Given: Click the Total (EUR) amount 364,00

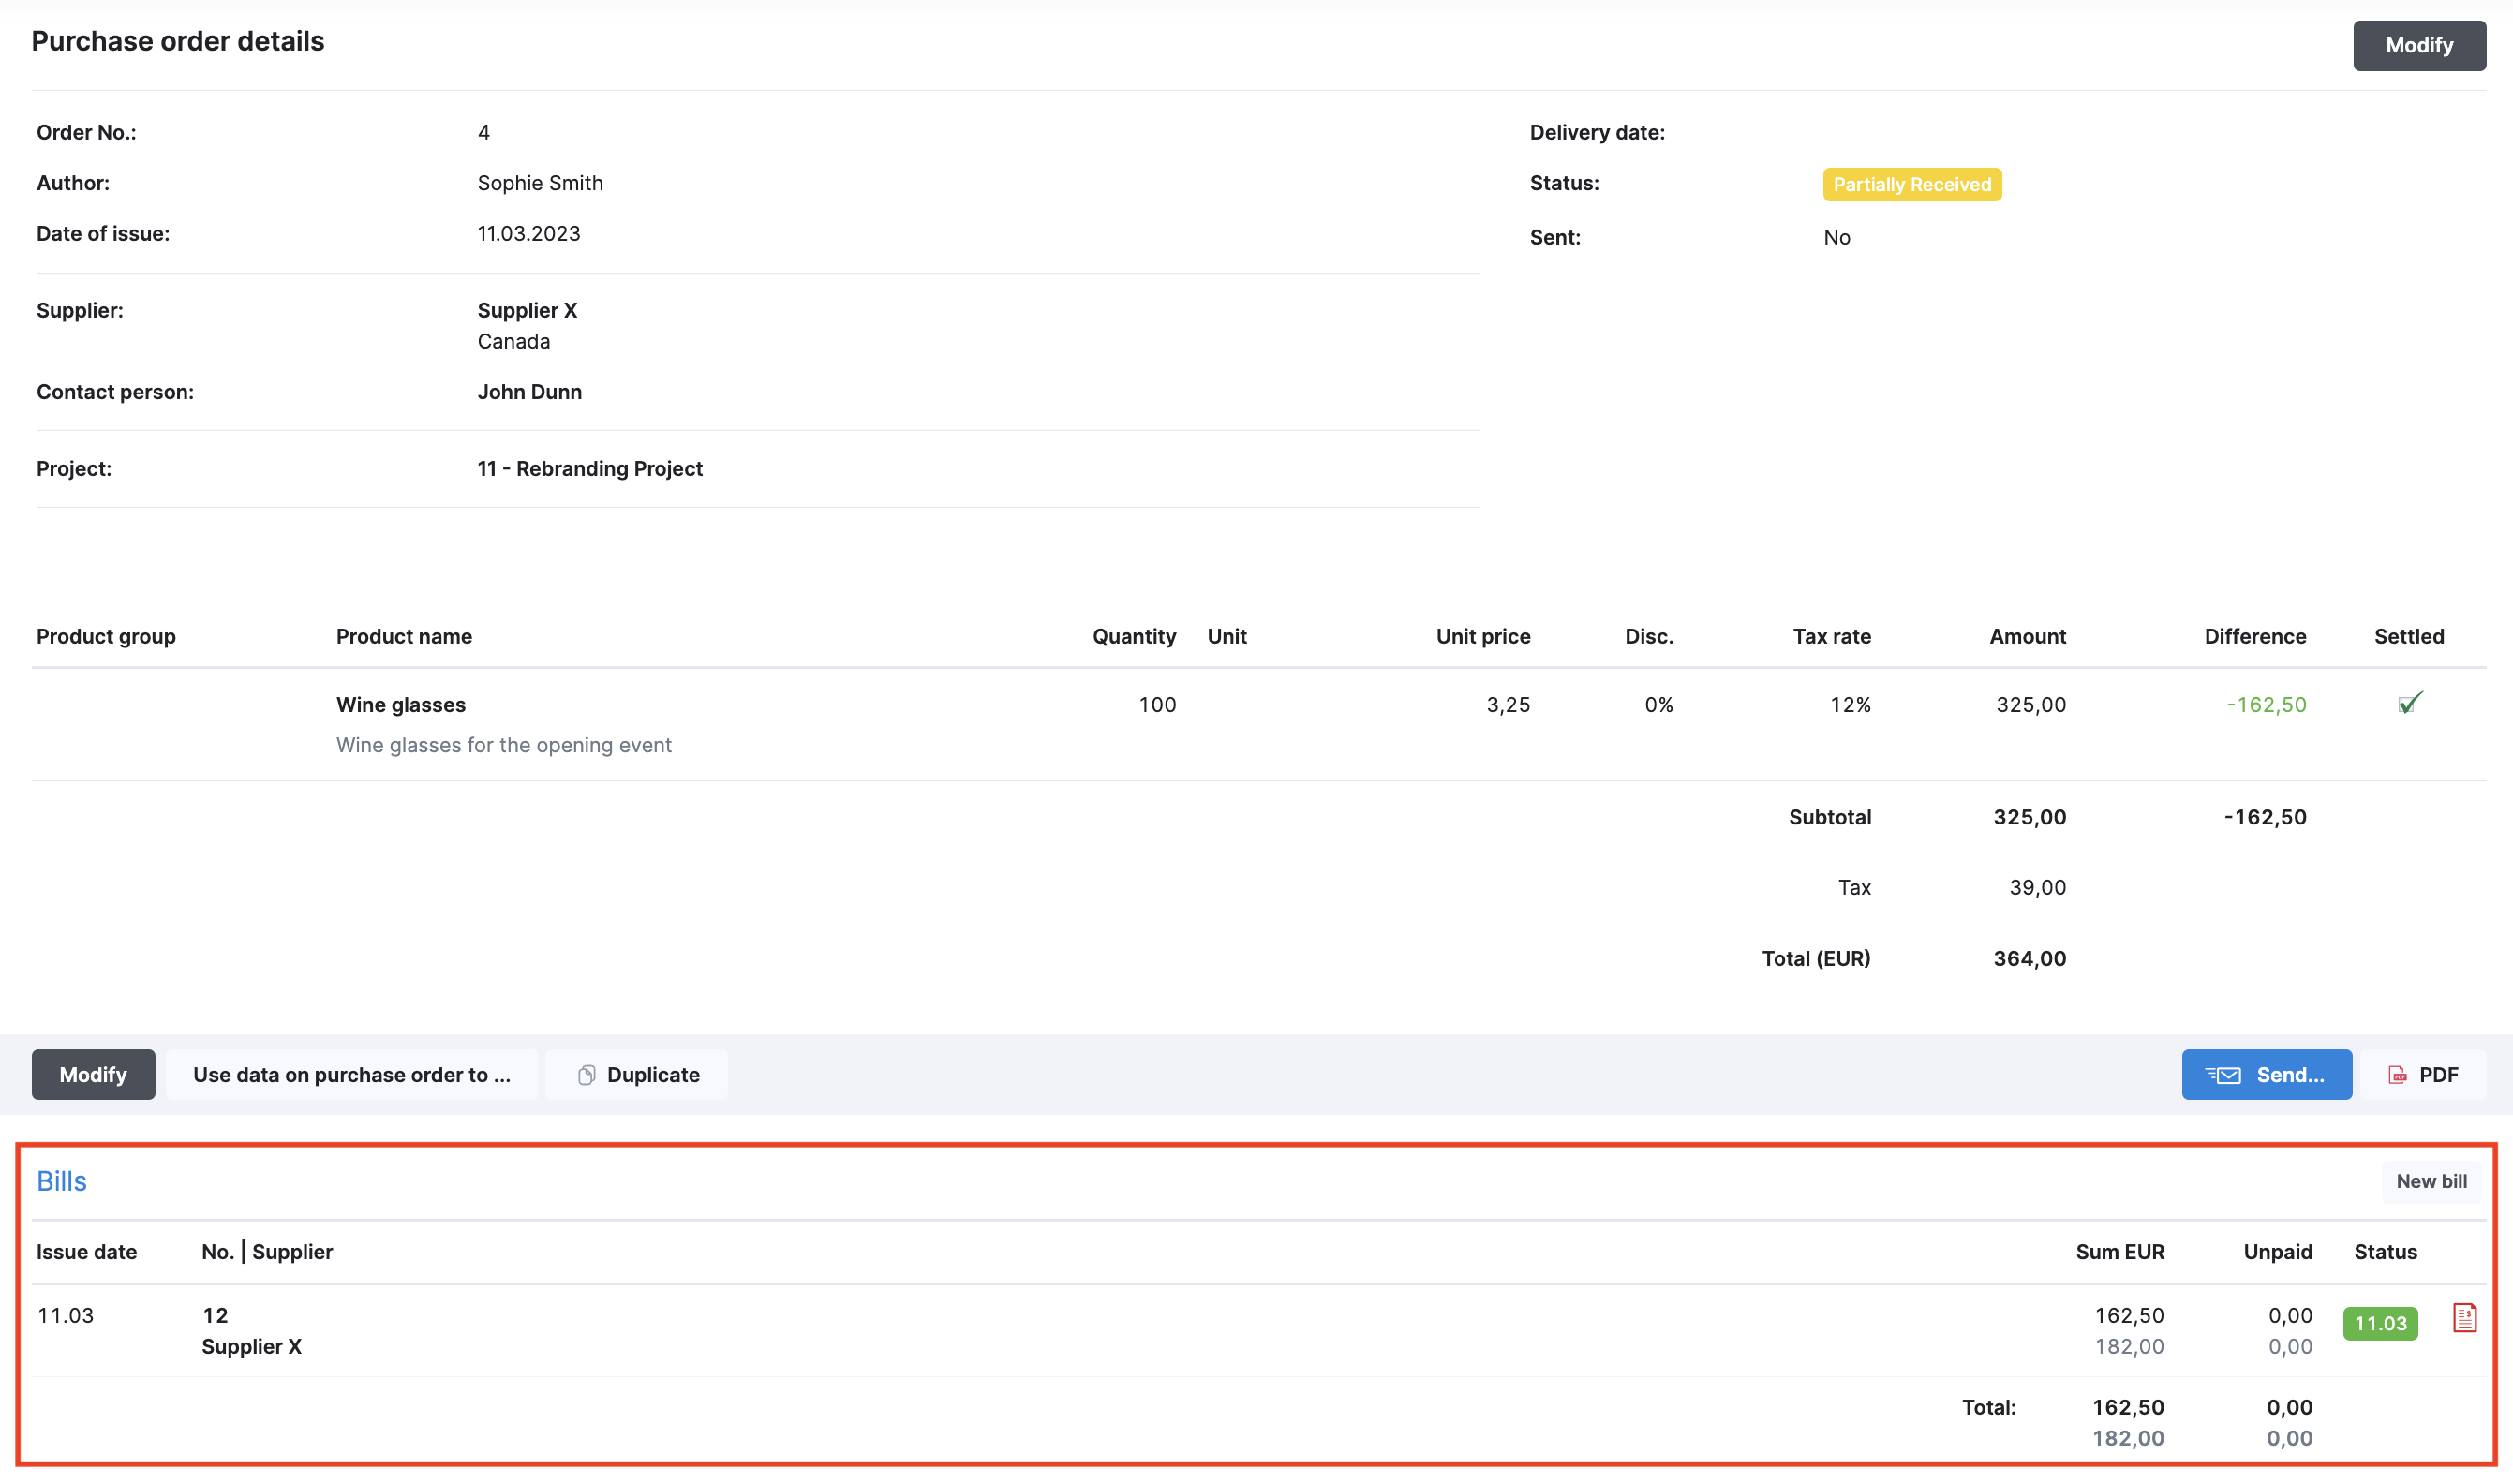Looking at the screenshot, I should [x=2029, y=958].
